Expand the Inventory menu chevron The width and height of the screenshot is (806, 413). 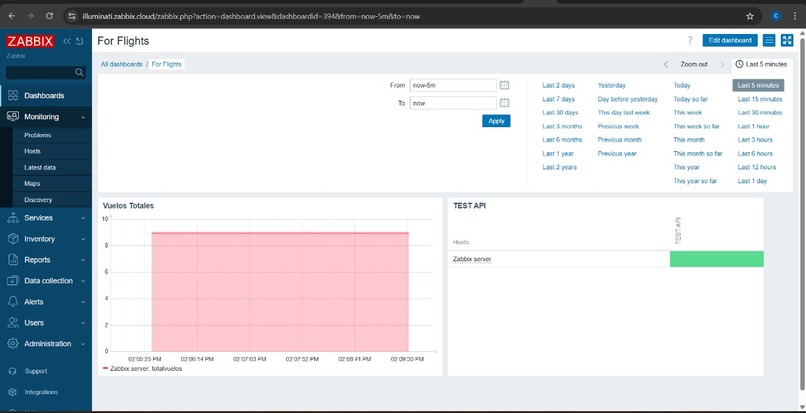(83, 239)
